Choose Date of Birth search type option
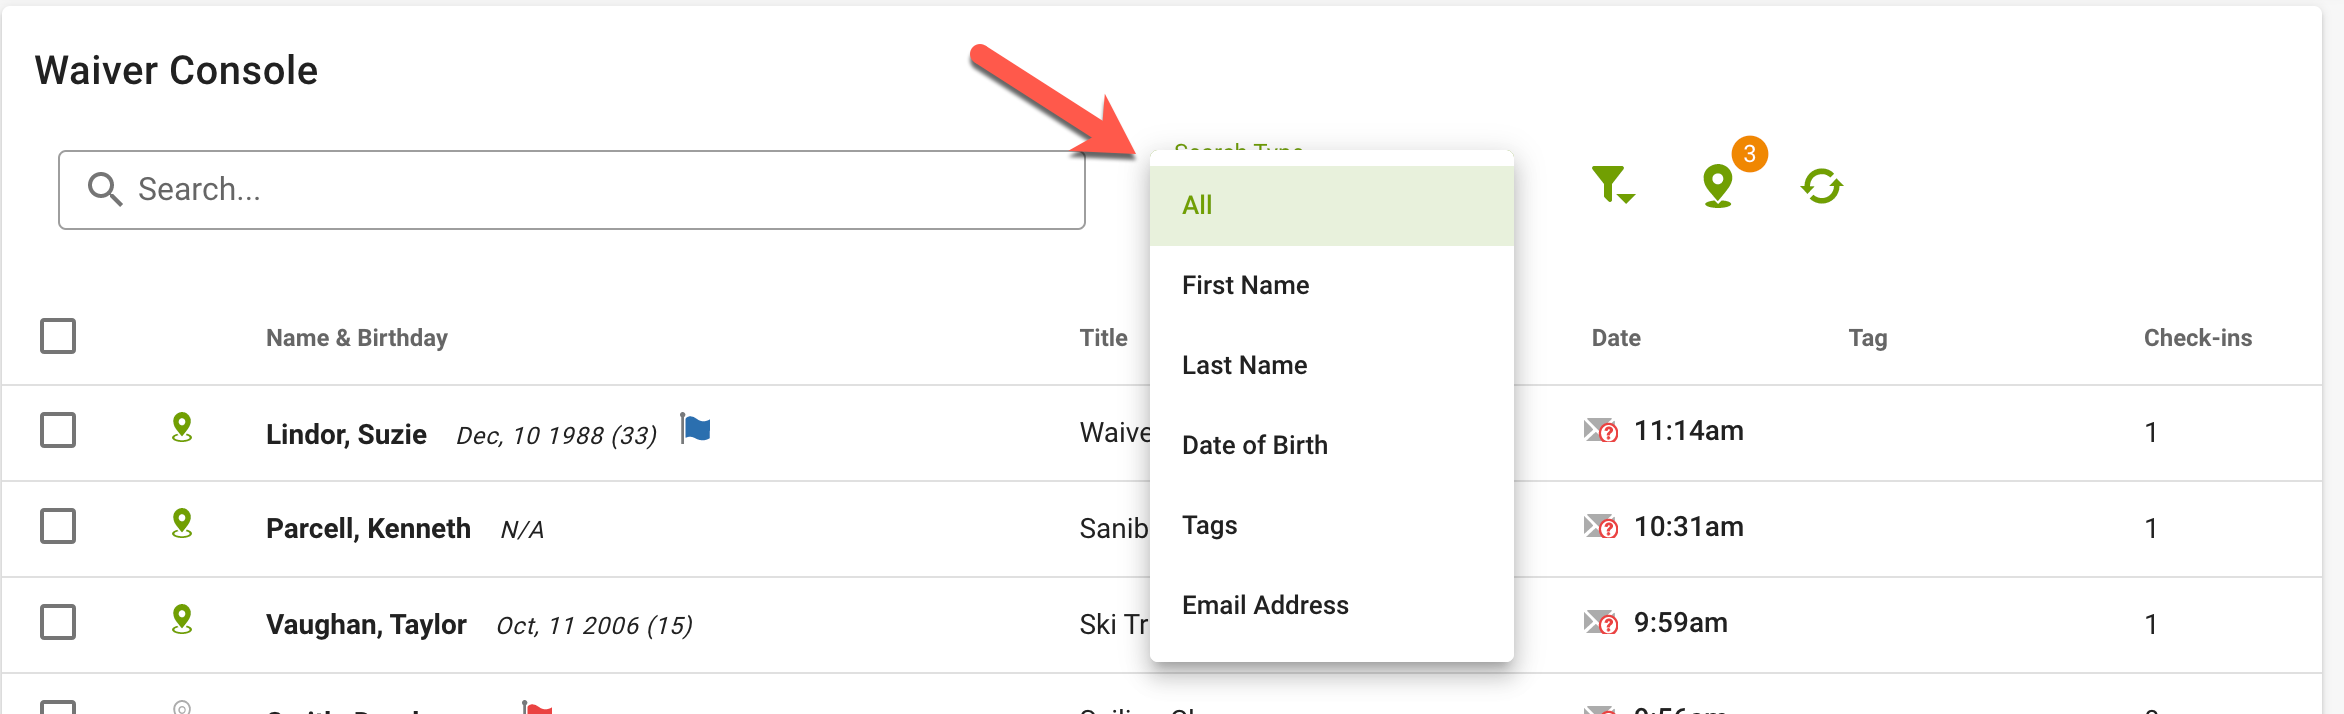The image size is (2344, 714). coord(1332,445)
